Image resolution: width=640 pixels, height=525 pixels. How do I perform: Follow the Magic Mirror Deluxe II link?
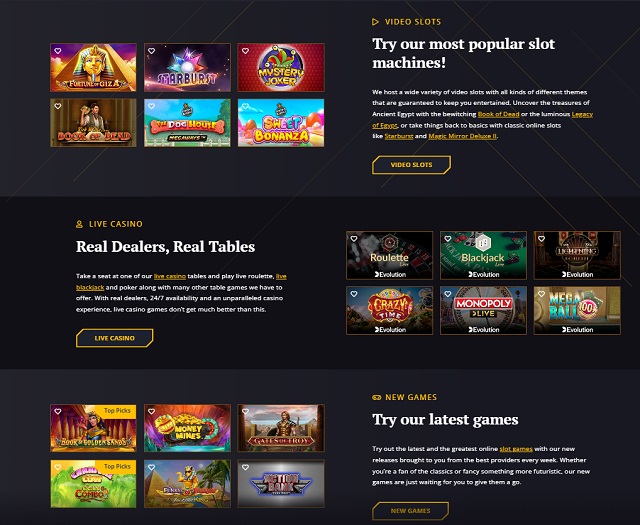coord(462,136)
